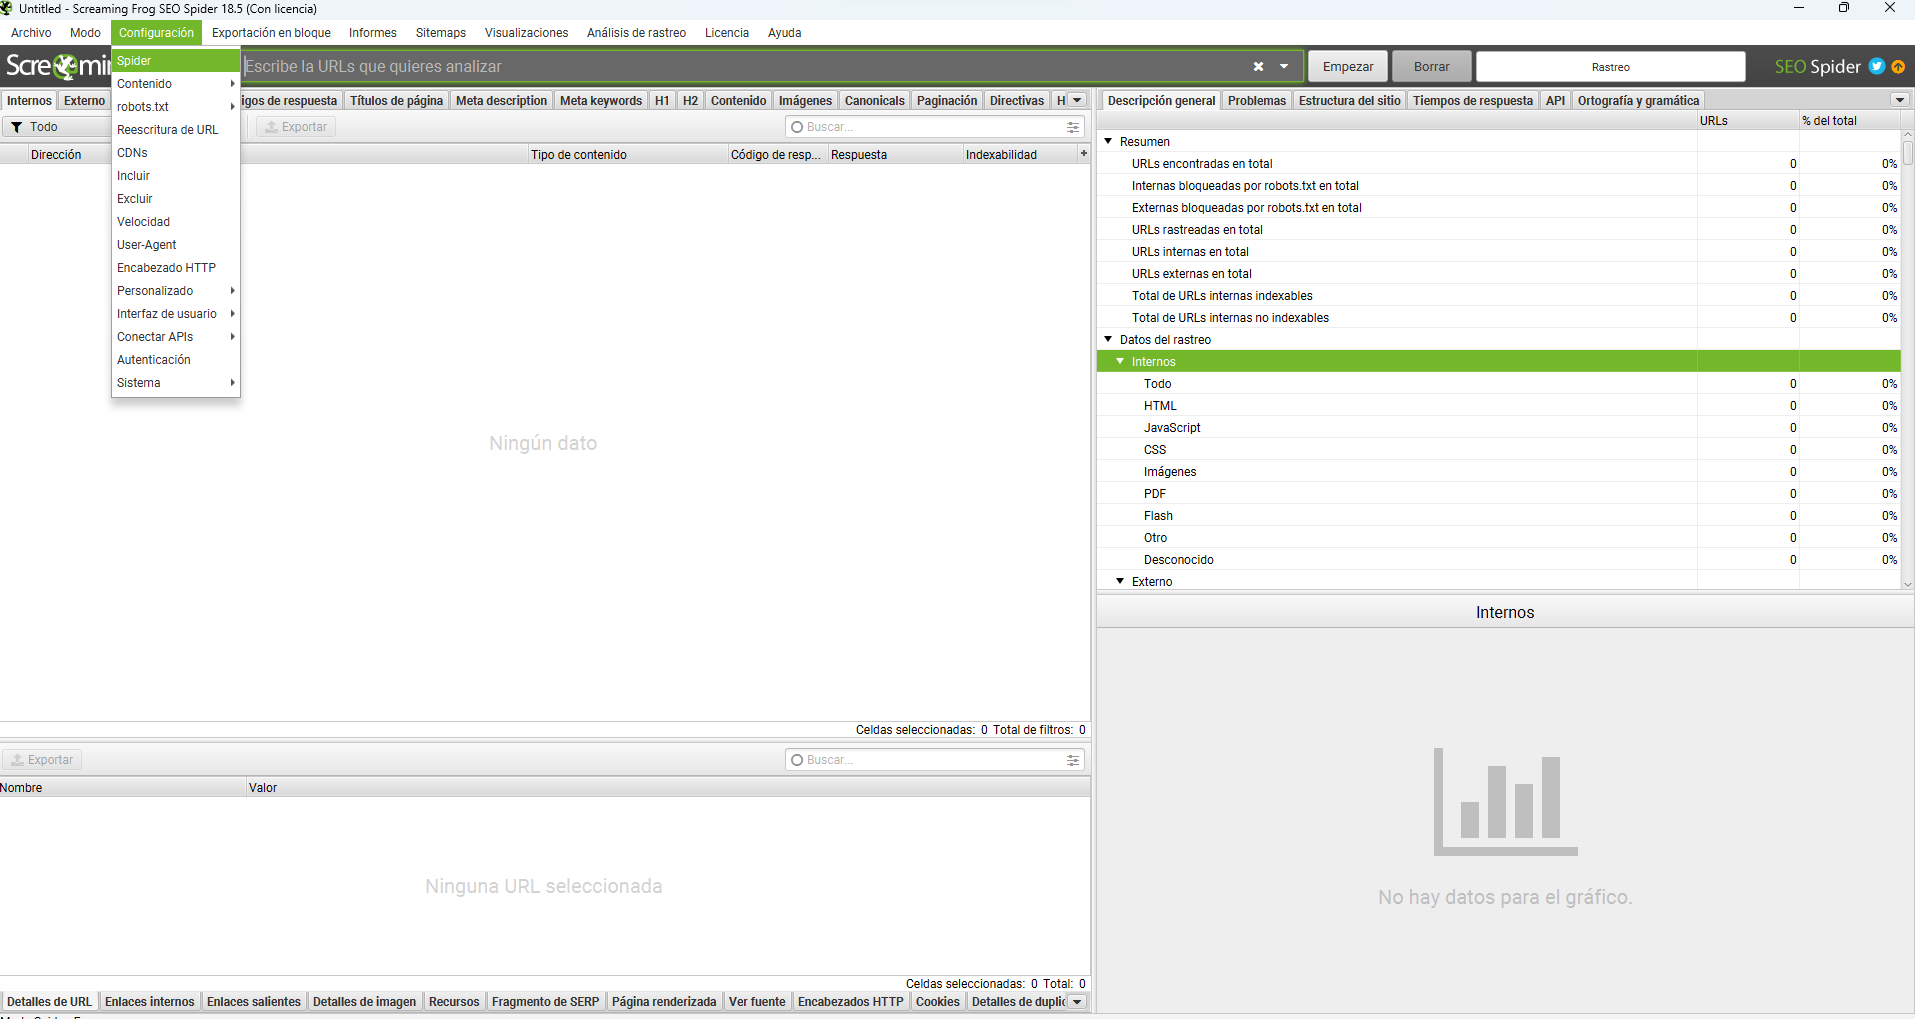Screen dimensions: 1915x1019
Task: Open the right panel tabs overflow dropdown
Action: [x=1900, y=100]
